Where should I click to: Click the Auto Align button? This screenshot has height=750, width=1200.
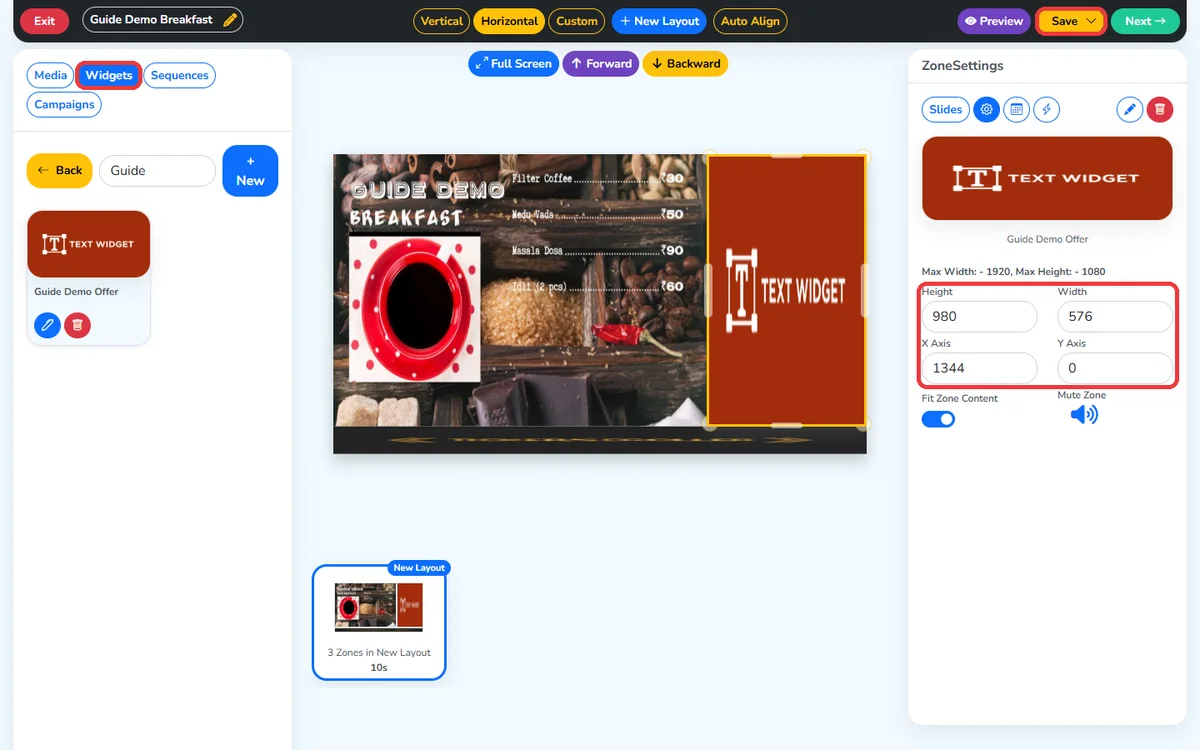[750, 21]
